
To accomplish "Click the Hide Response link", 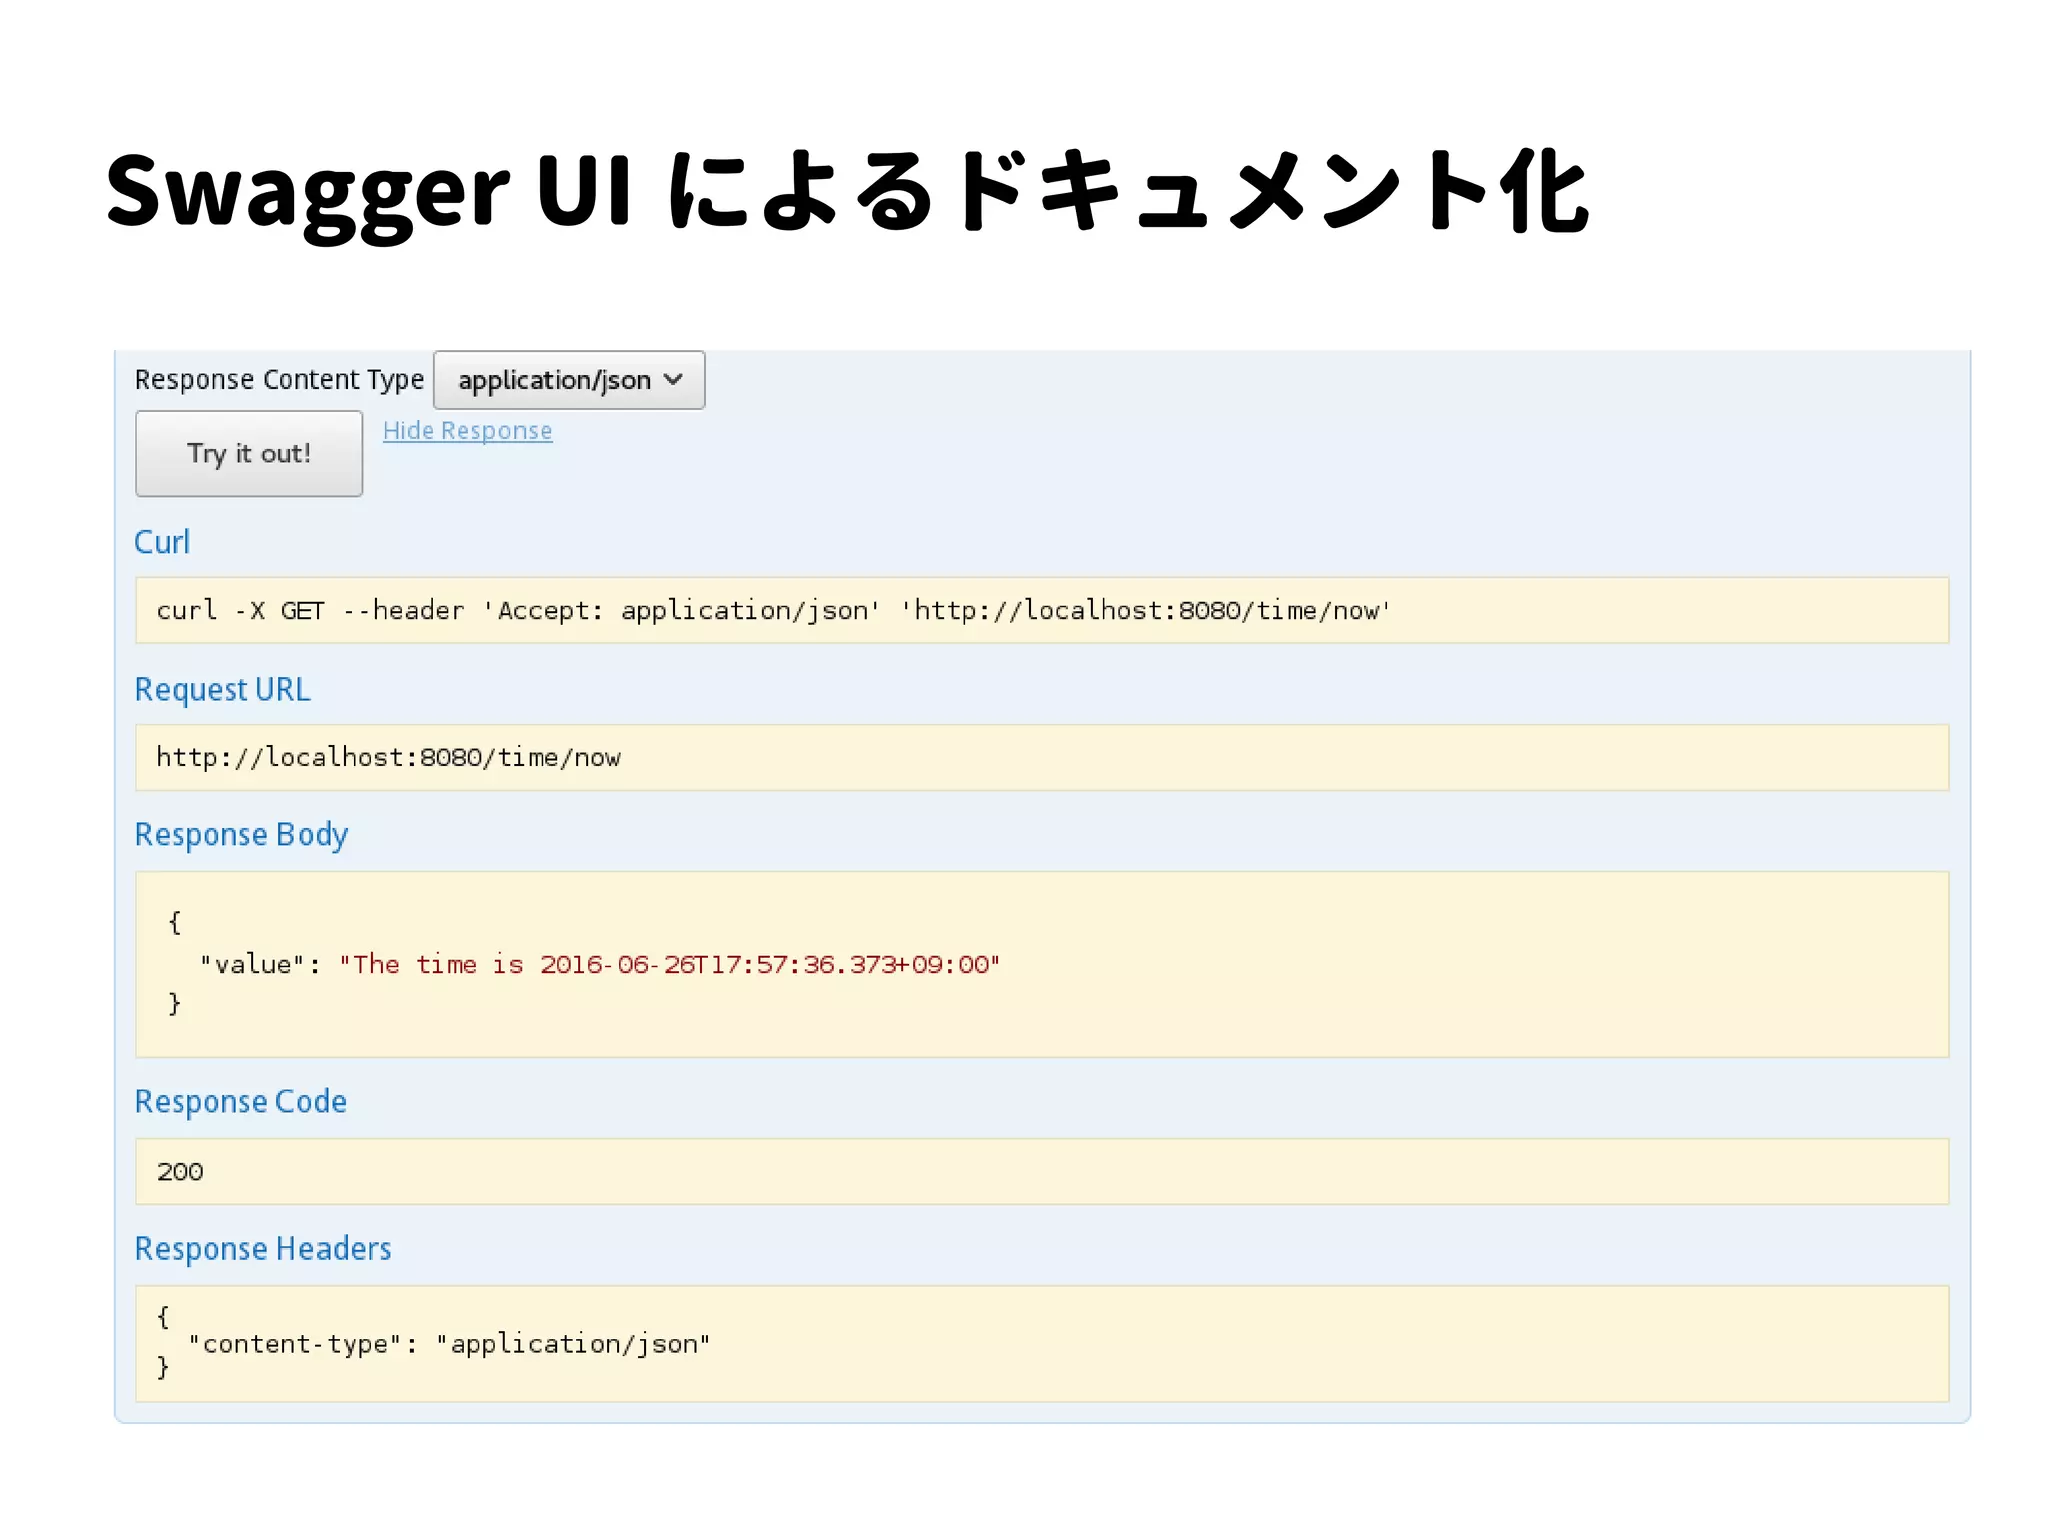I will pos(467,431).
